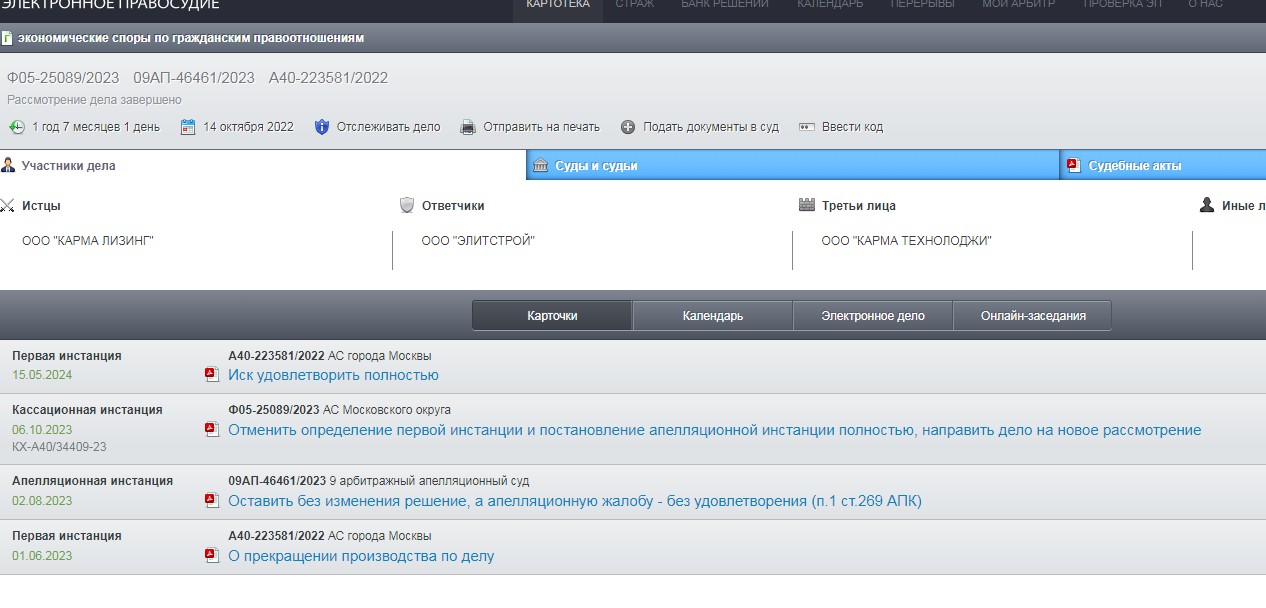Image resolution: width=1266 pixels, height=608 pixels.
Task: Show Онлайн-заседания section
Action: pos(1032,316)
